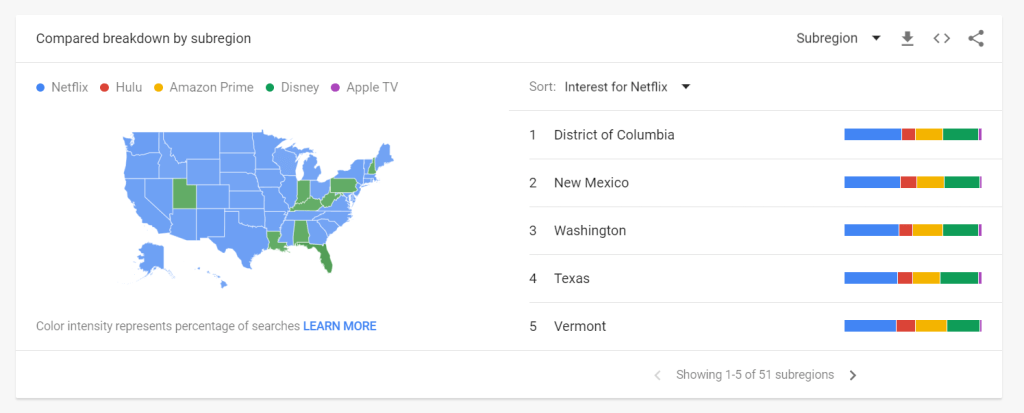Share the compared breakdown chart
Screen dimensions: 1024x413
tap(976, 39)
